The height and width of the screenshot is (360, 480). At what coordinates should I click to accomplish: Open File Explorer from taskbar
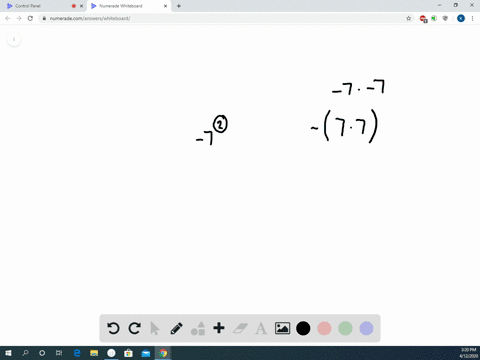94,353
